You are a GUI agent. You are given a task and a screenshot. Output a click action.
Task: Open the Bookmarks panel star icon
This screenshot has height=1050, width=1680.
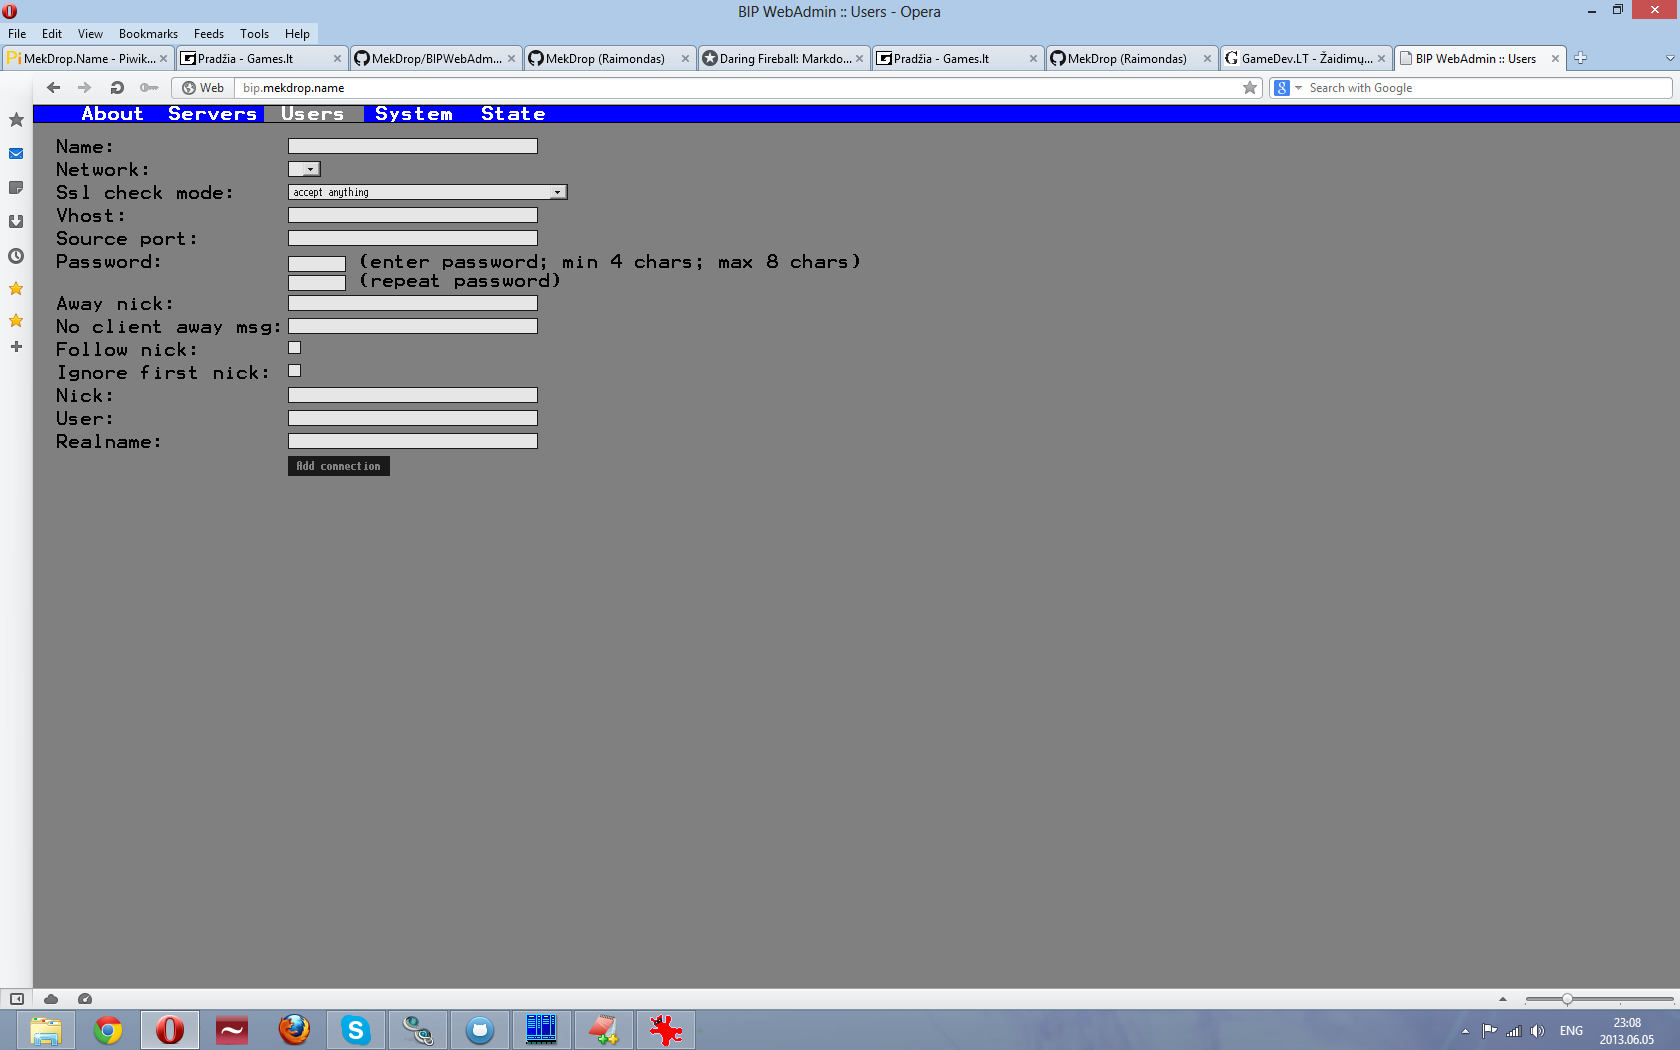[16, 120]
